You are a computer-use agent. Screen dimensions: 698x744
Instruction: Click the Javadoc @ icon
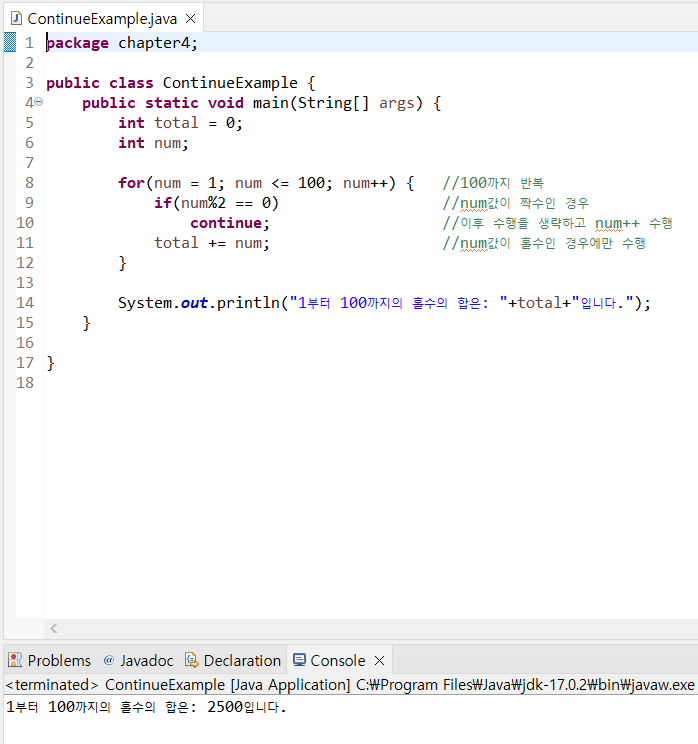[109, 660]
